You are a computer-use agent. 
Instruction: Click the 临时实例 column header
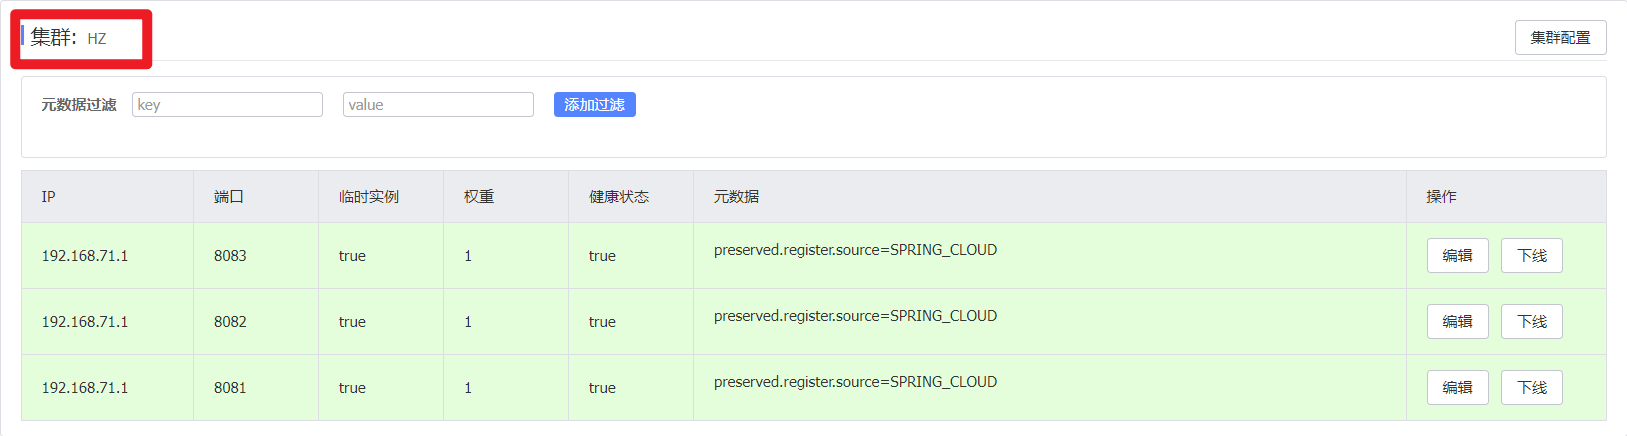(x=368, y=197)
